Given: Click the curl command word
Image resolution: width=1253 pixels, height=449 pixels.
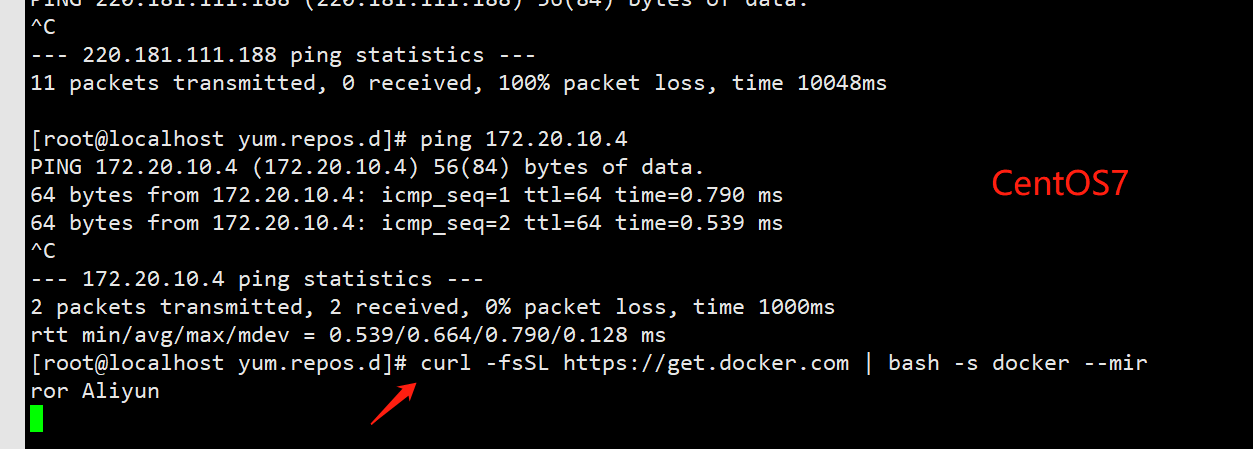Looking at the screenshot, I should tap(446, 363).
